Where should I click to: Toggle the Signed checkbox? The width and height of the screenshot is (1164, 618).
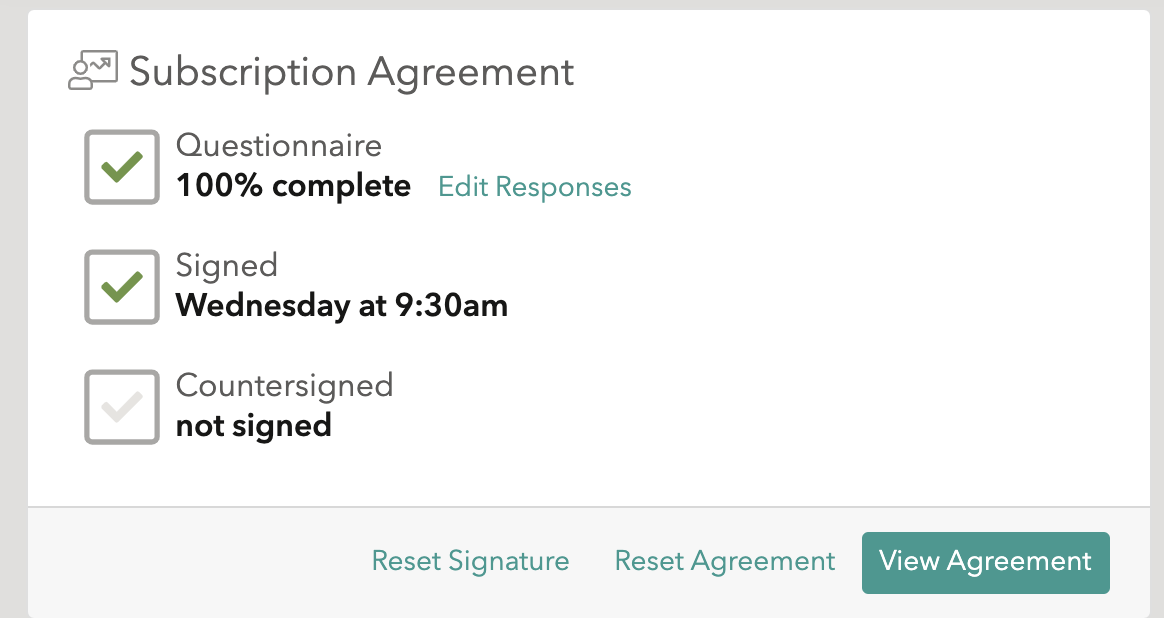122,287
